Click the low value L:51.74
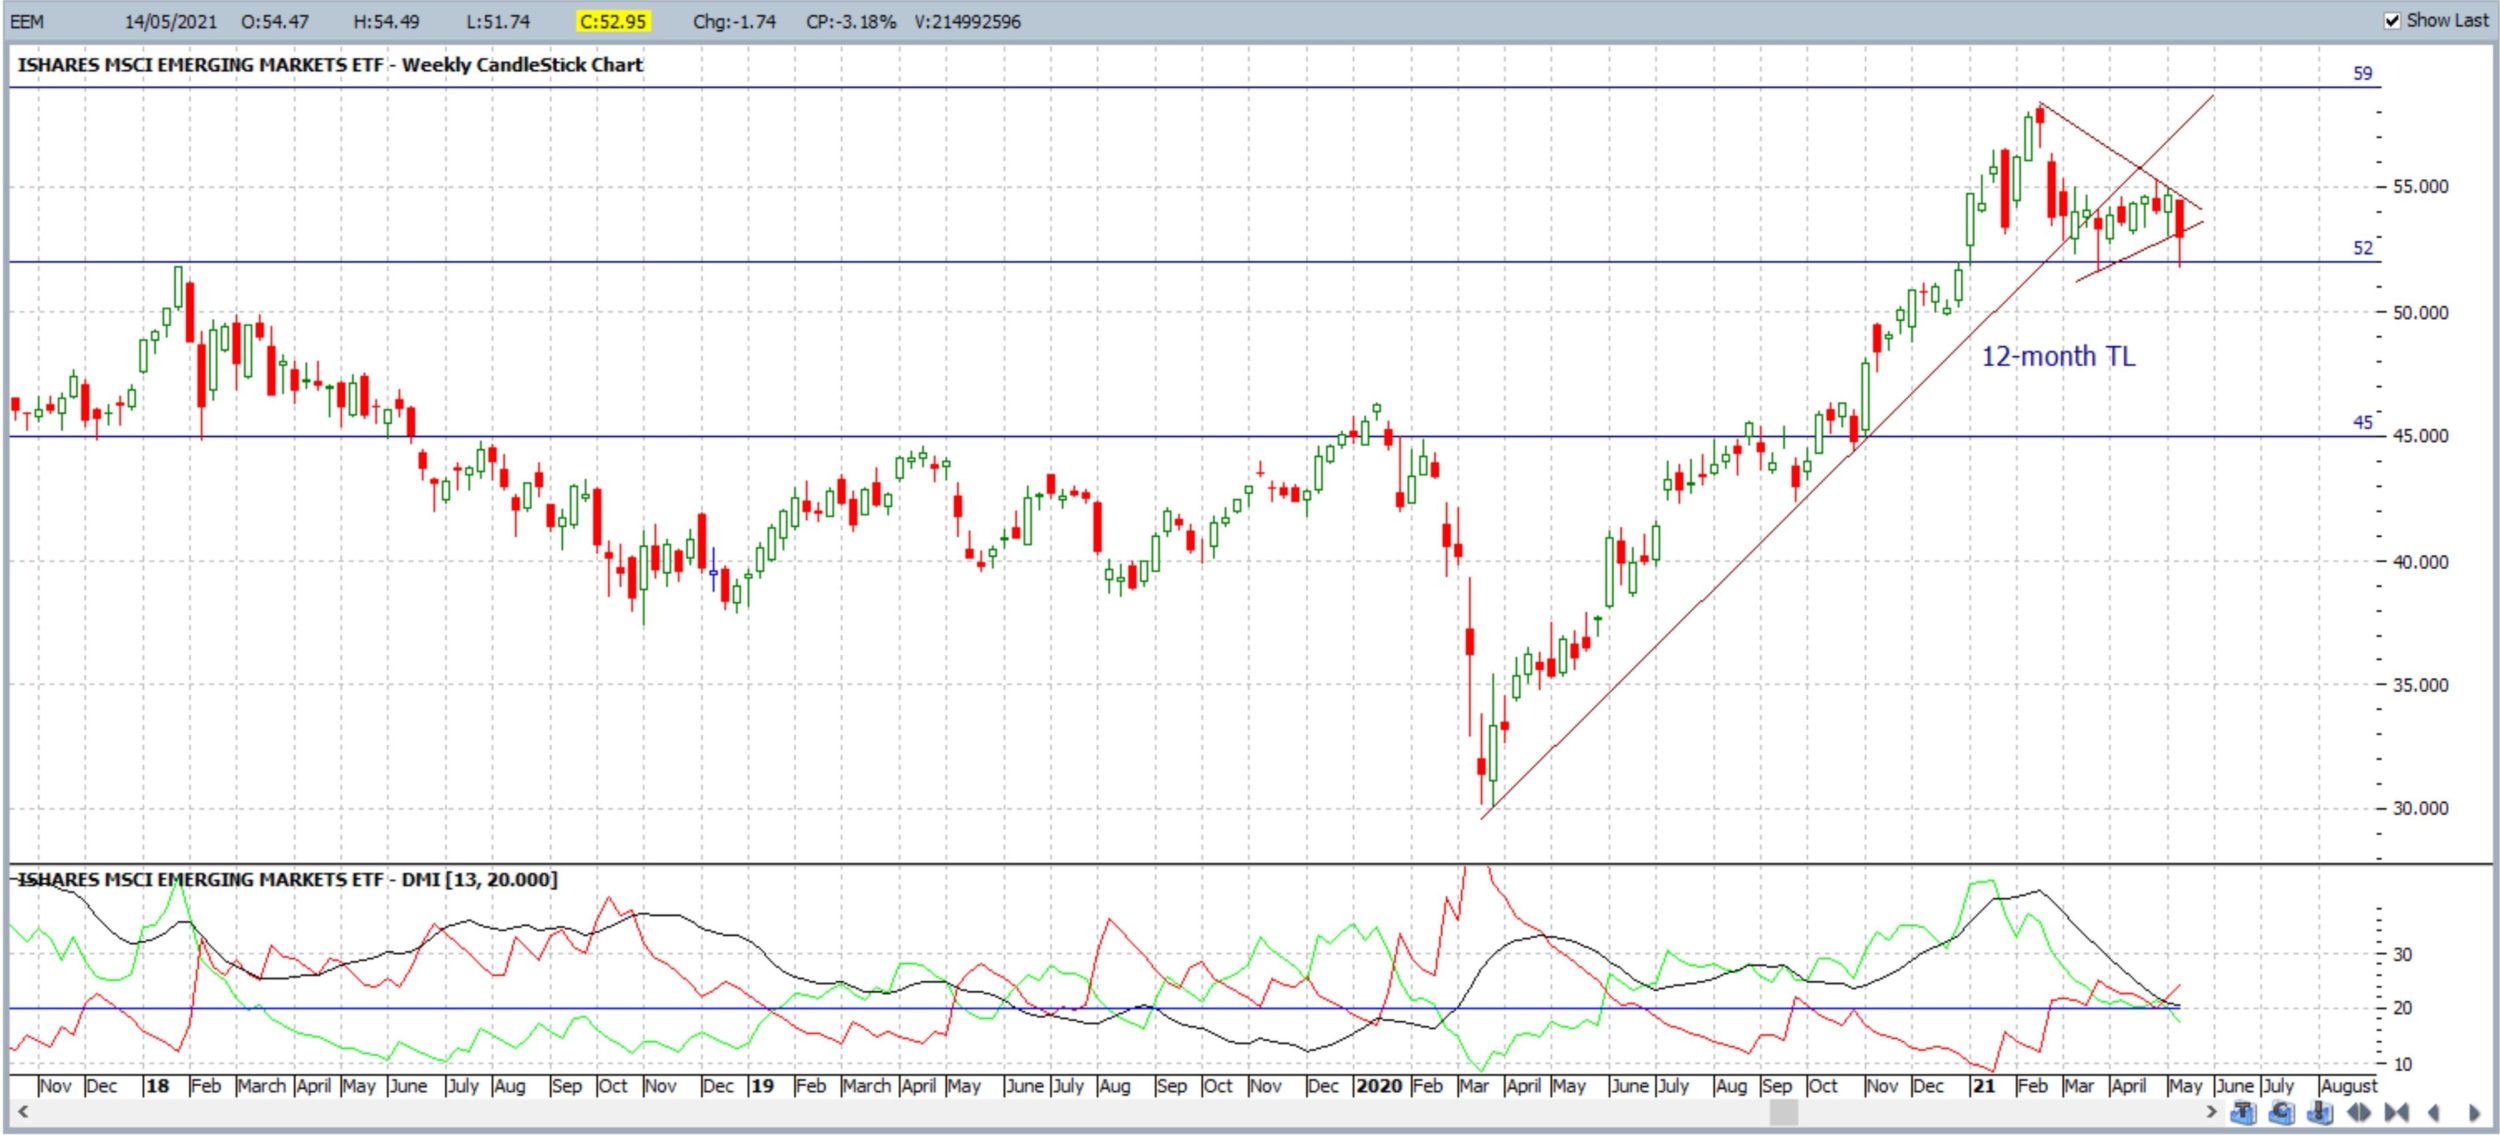The image size is (2500, 1135). [498, 21]
